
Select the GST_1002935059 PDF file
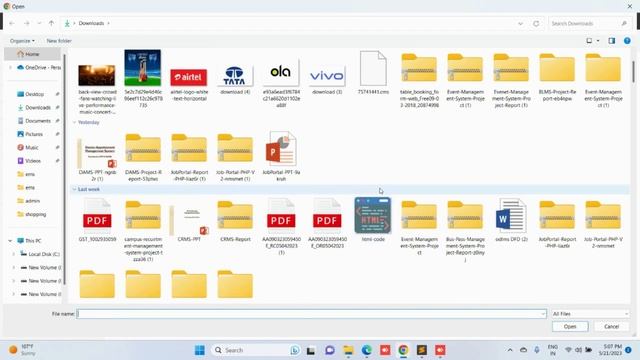click(x=97, y=216)
